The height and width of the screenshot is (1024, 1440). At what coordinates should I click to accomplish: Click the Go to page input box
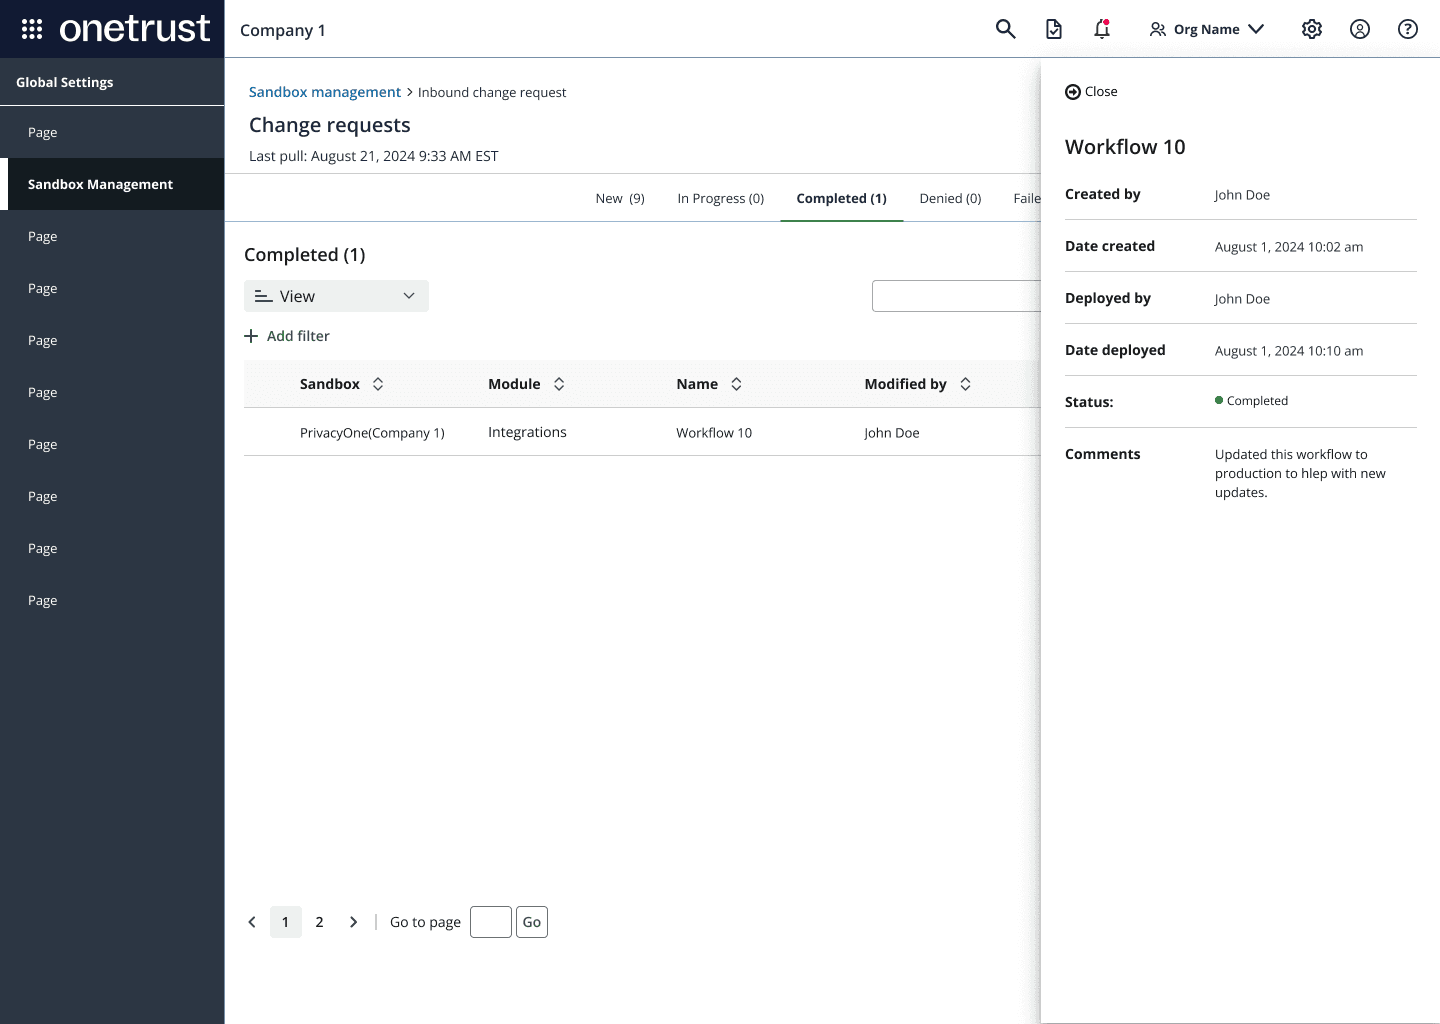[491, 922]
